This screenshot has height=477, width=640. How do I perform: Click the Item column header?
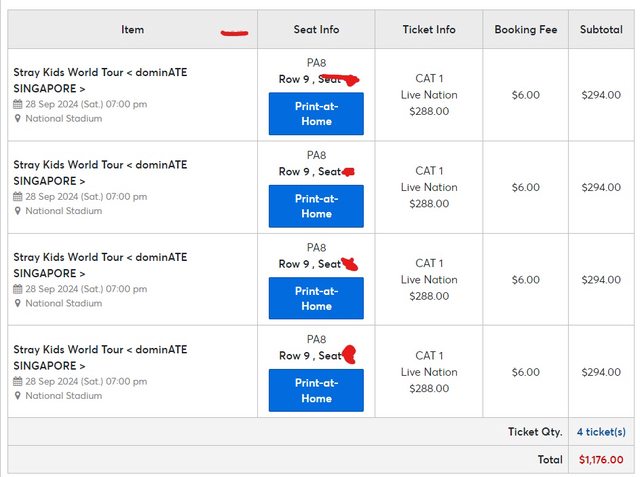(132, 30)
